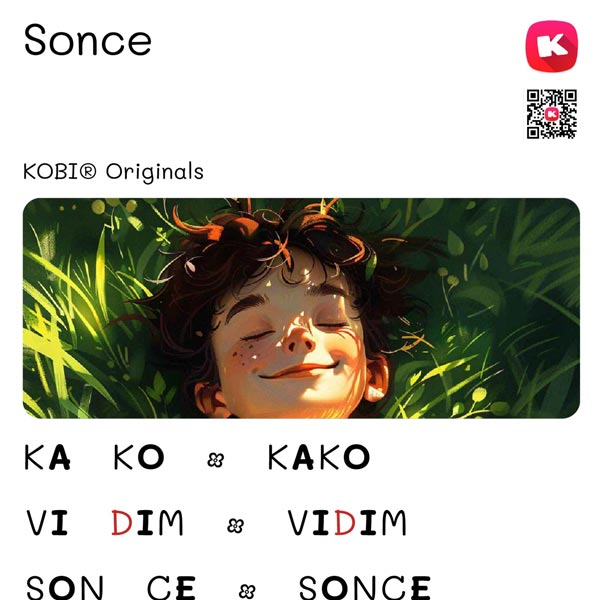
Task: Select the full word SONCE
Action: tap(365, 588)
